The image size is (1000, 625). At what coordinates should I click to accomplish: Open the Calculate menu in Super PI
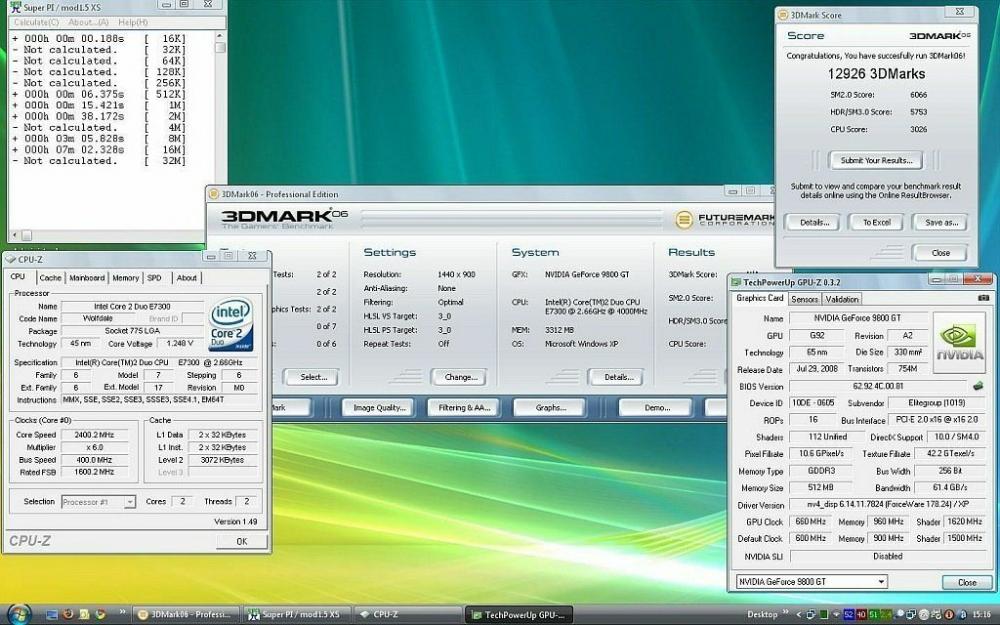click(x=36, y=21)
